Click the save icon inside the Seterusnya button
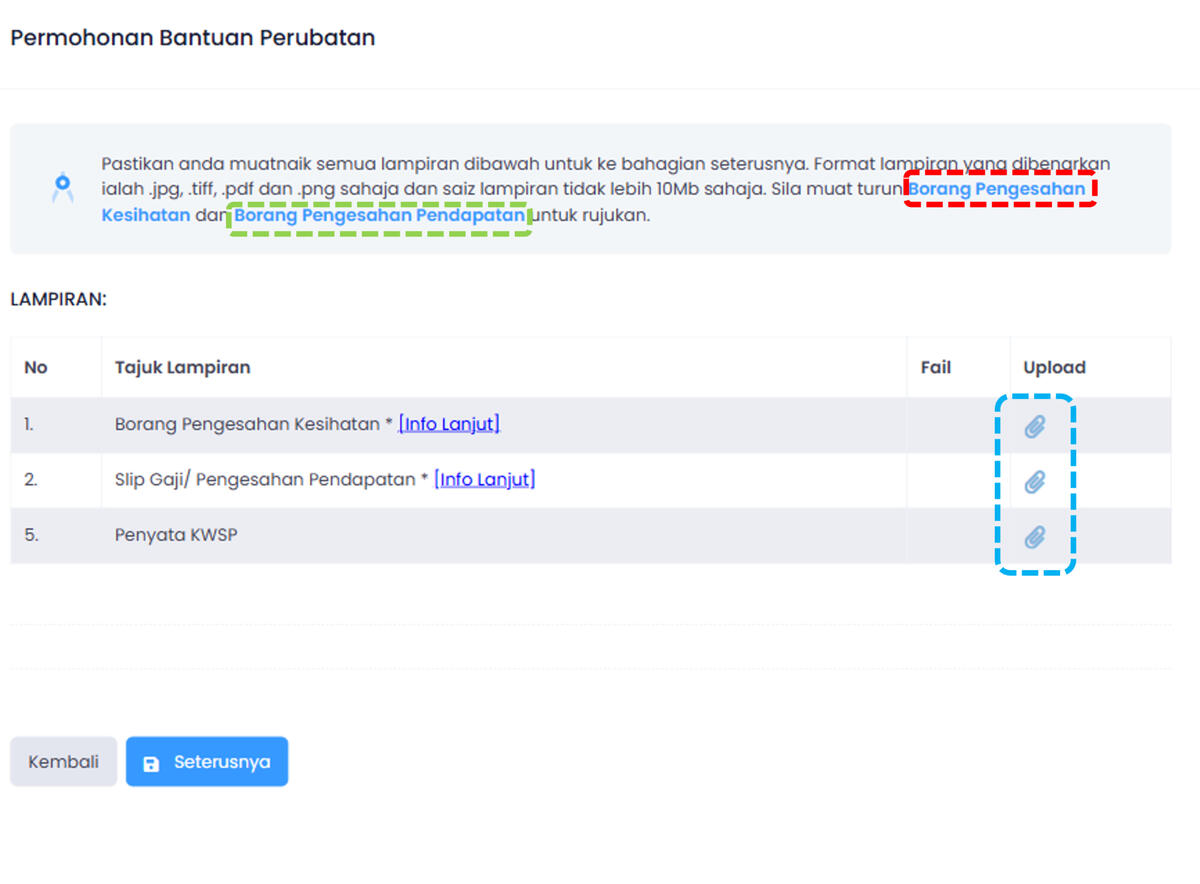The image size is (1200, 884). click(x=151, y=763)
